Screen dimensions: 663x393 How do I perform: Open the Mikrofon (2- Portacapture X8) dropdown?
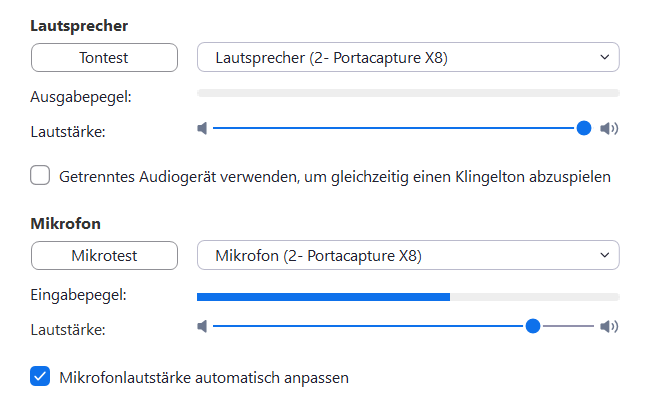(408, 255)
